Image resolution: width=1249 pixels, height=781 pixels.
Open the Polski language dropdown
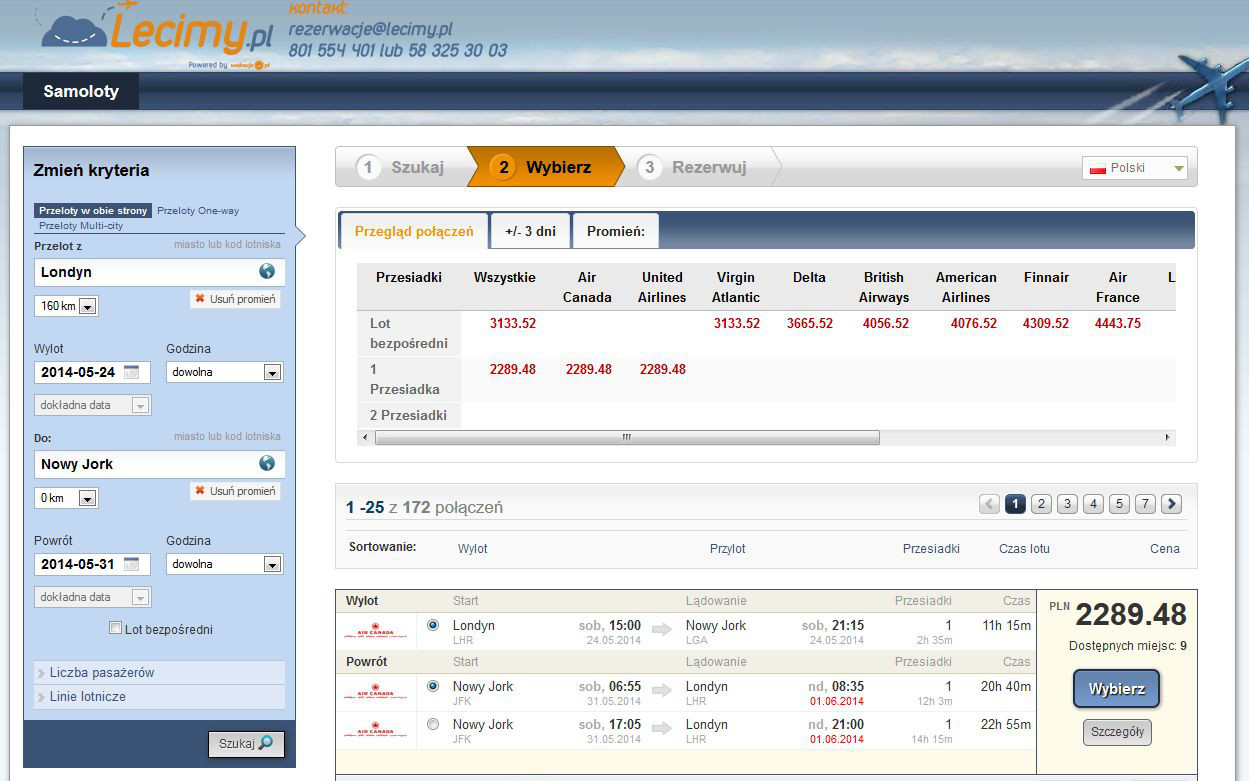tap(1135, 168)
